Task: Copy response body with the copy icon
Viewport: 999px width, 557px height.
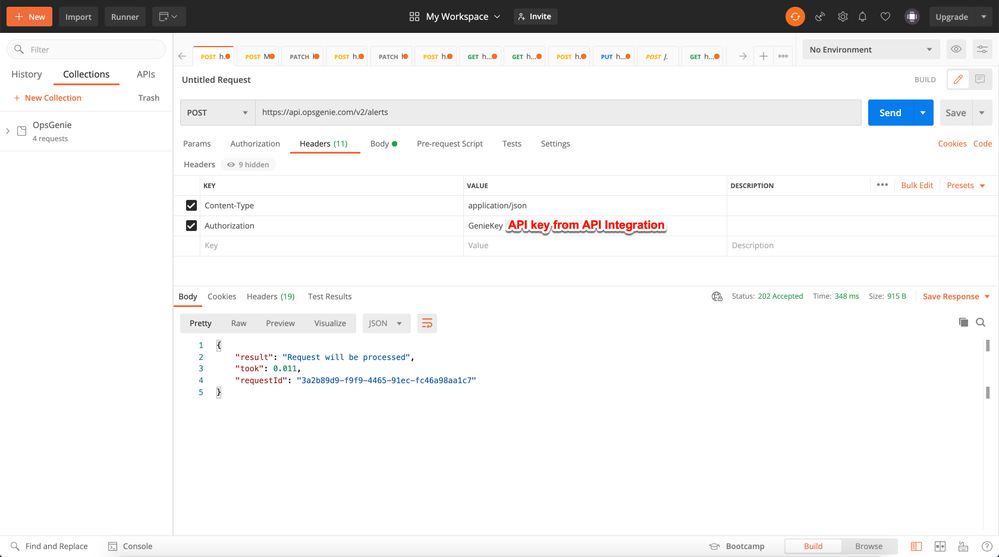Action: click(963, 322)
